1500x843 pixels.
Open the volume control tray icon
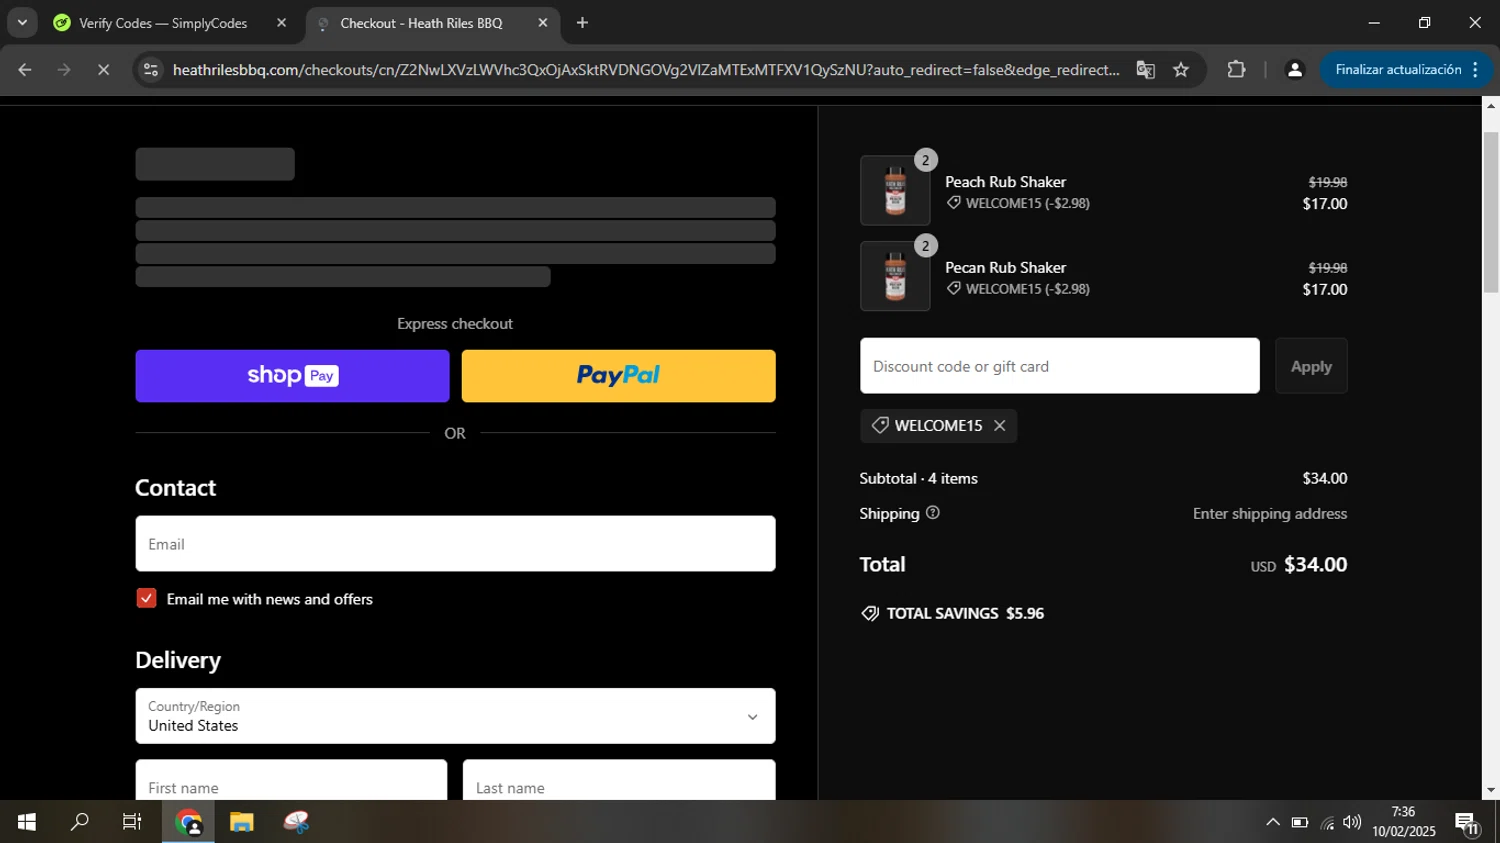(1352, 823)
